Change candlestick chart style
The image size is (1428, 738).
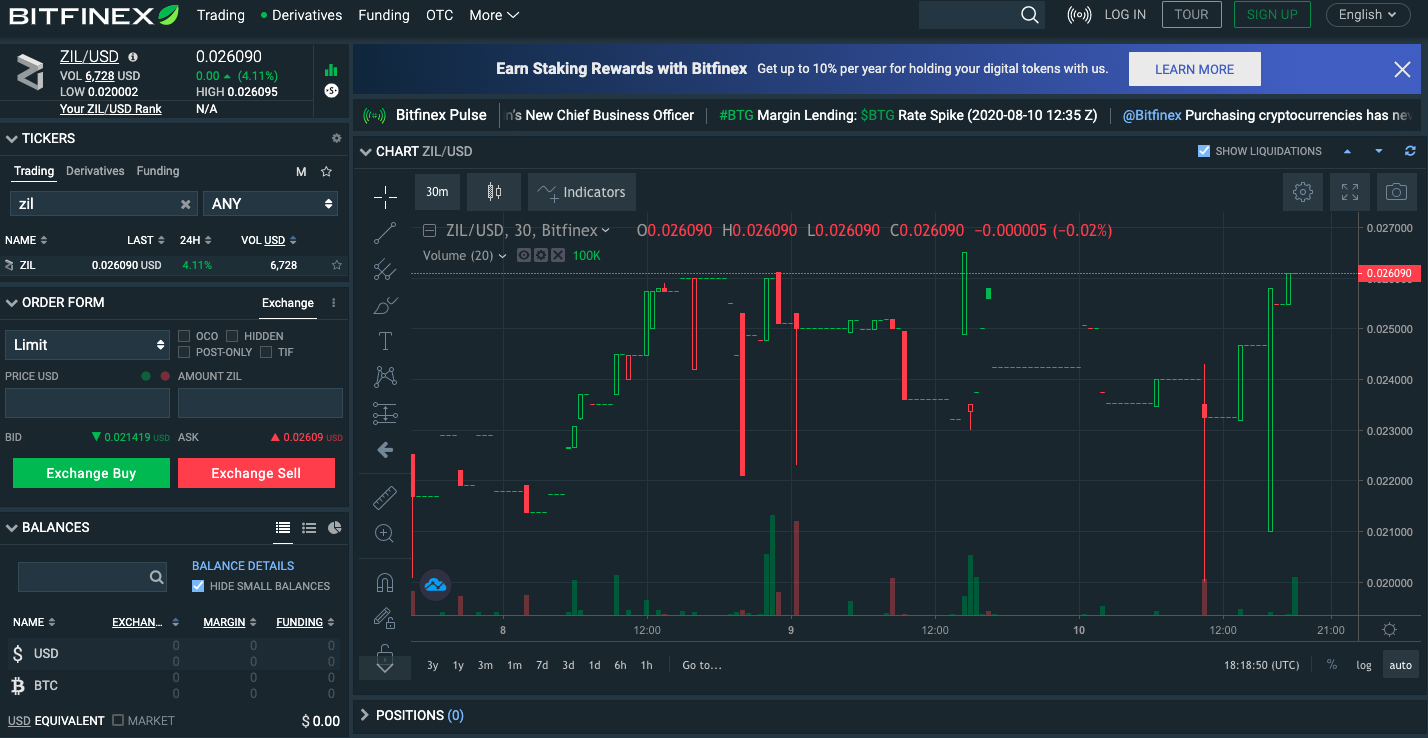click(493, 192)
